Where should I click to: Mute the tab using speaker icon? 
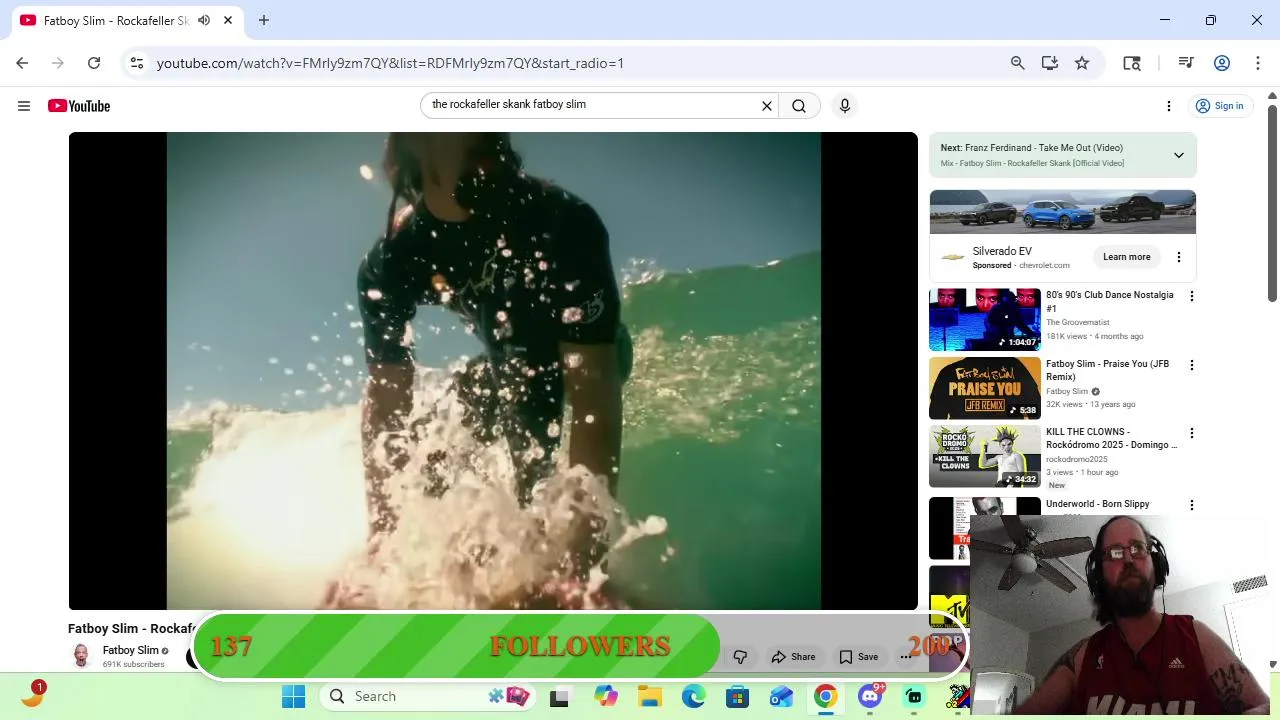[204, 20]
